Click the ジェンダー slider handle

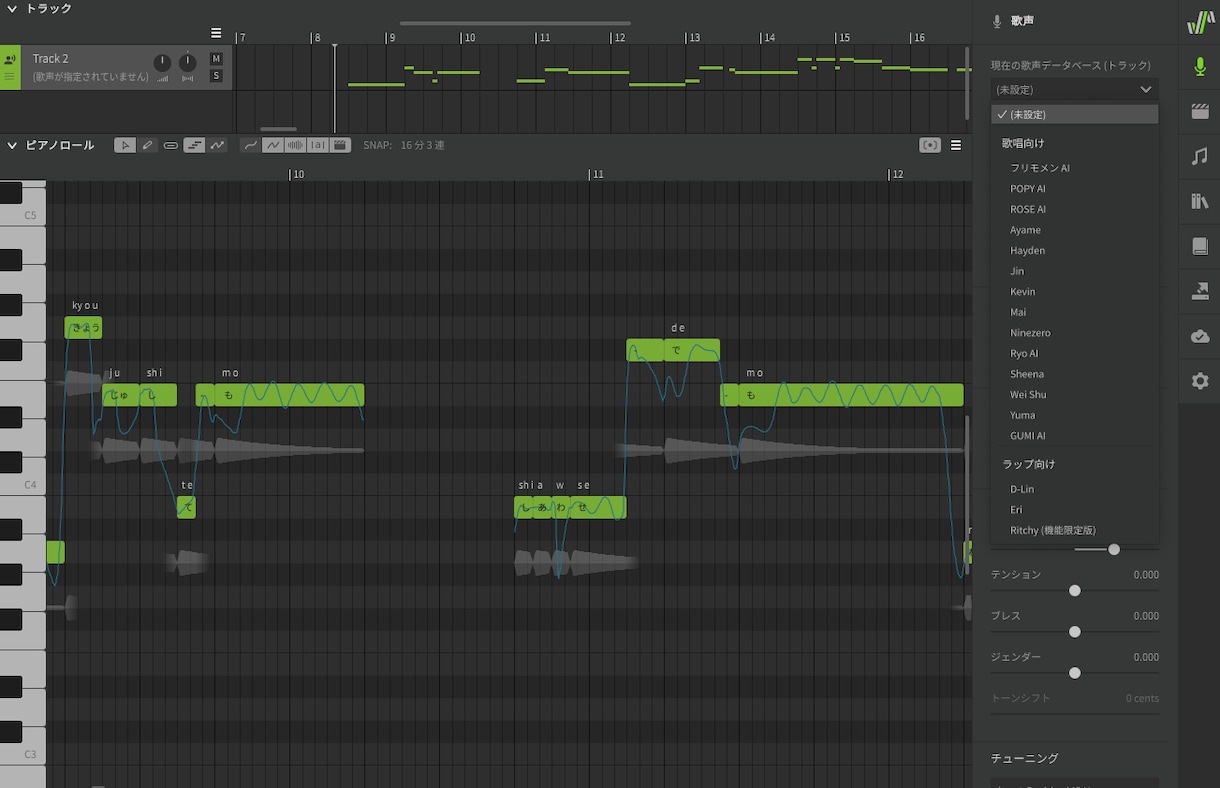(x=1075, y=673)
